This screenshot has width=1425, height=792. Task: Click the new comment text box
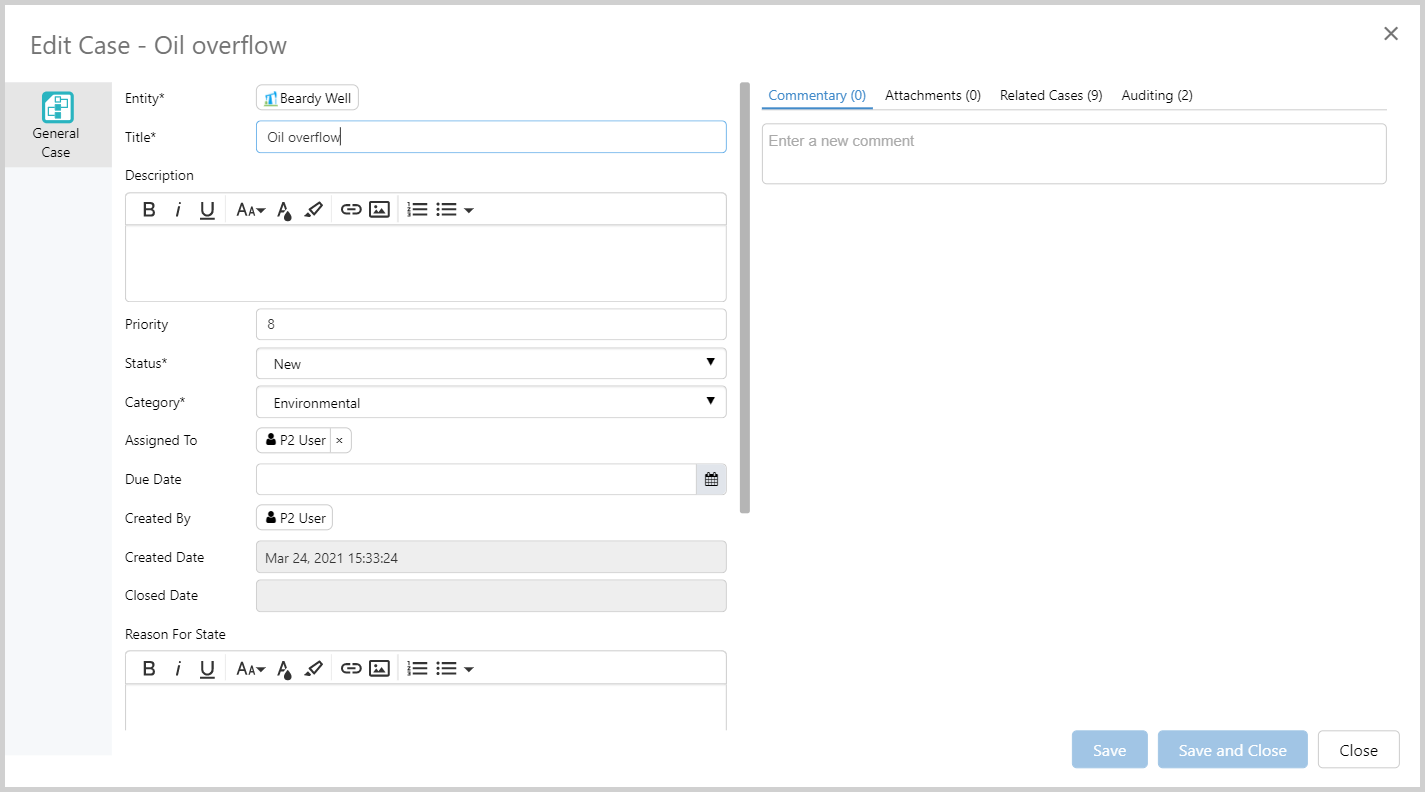click(1073, 153)
